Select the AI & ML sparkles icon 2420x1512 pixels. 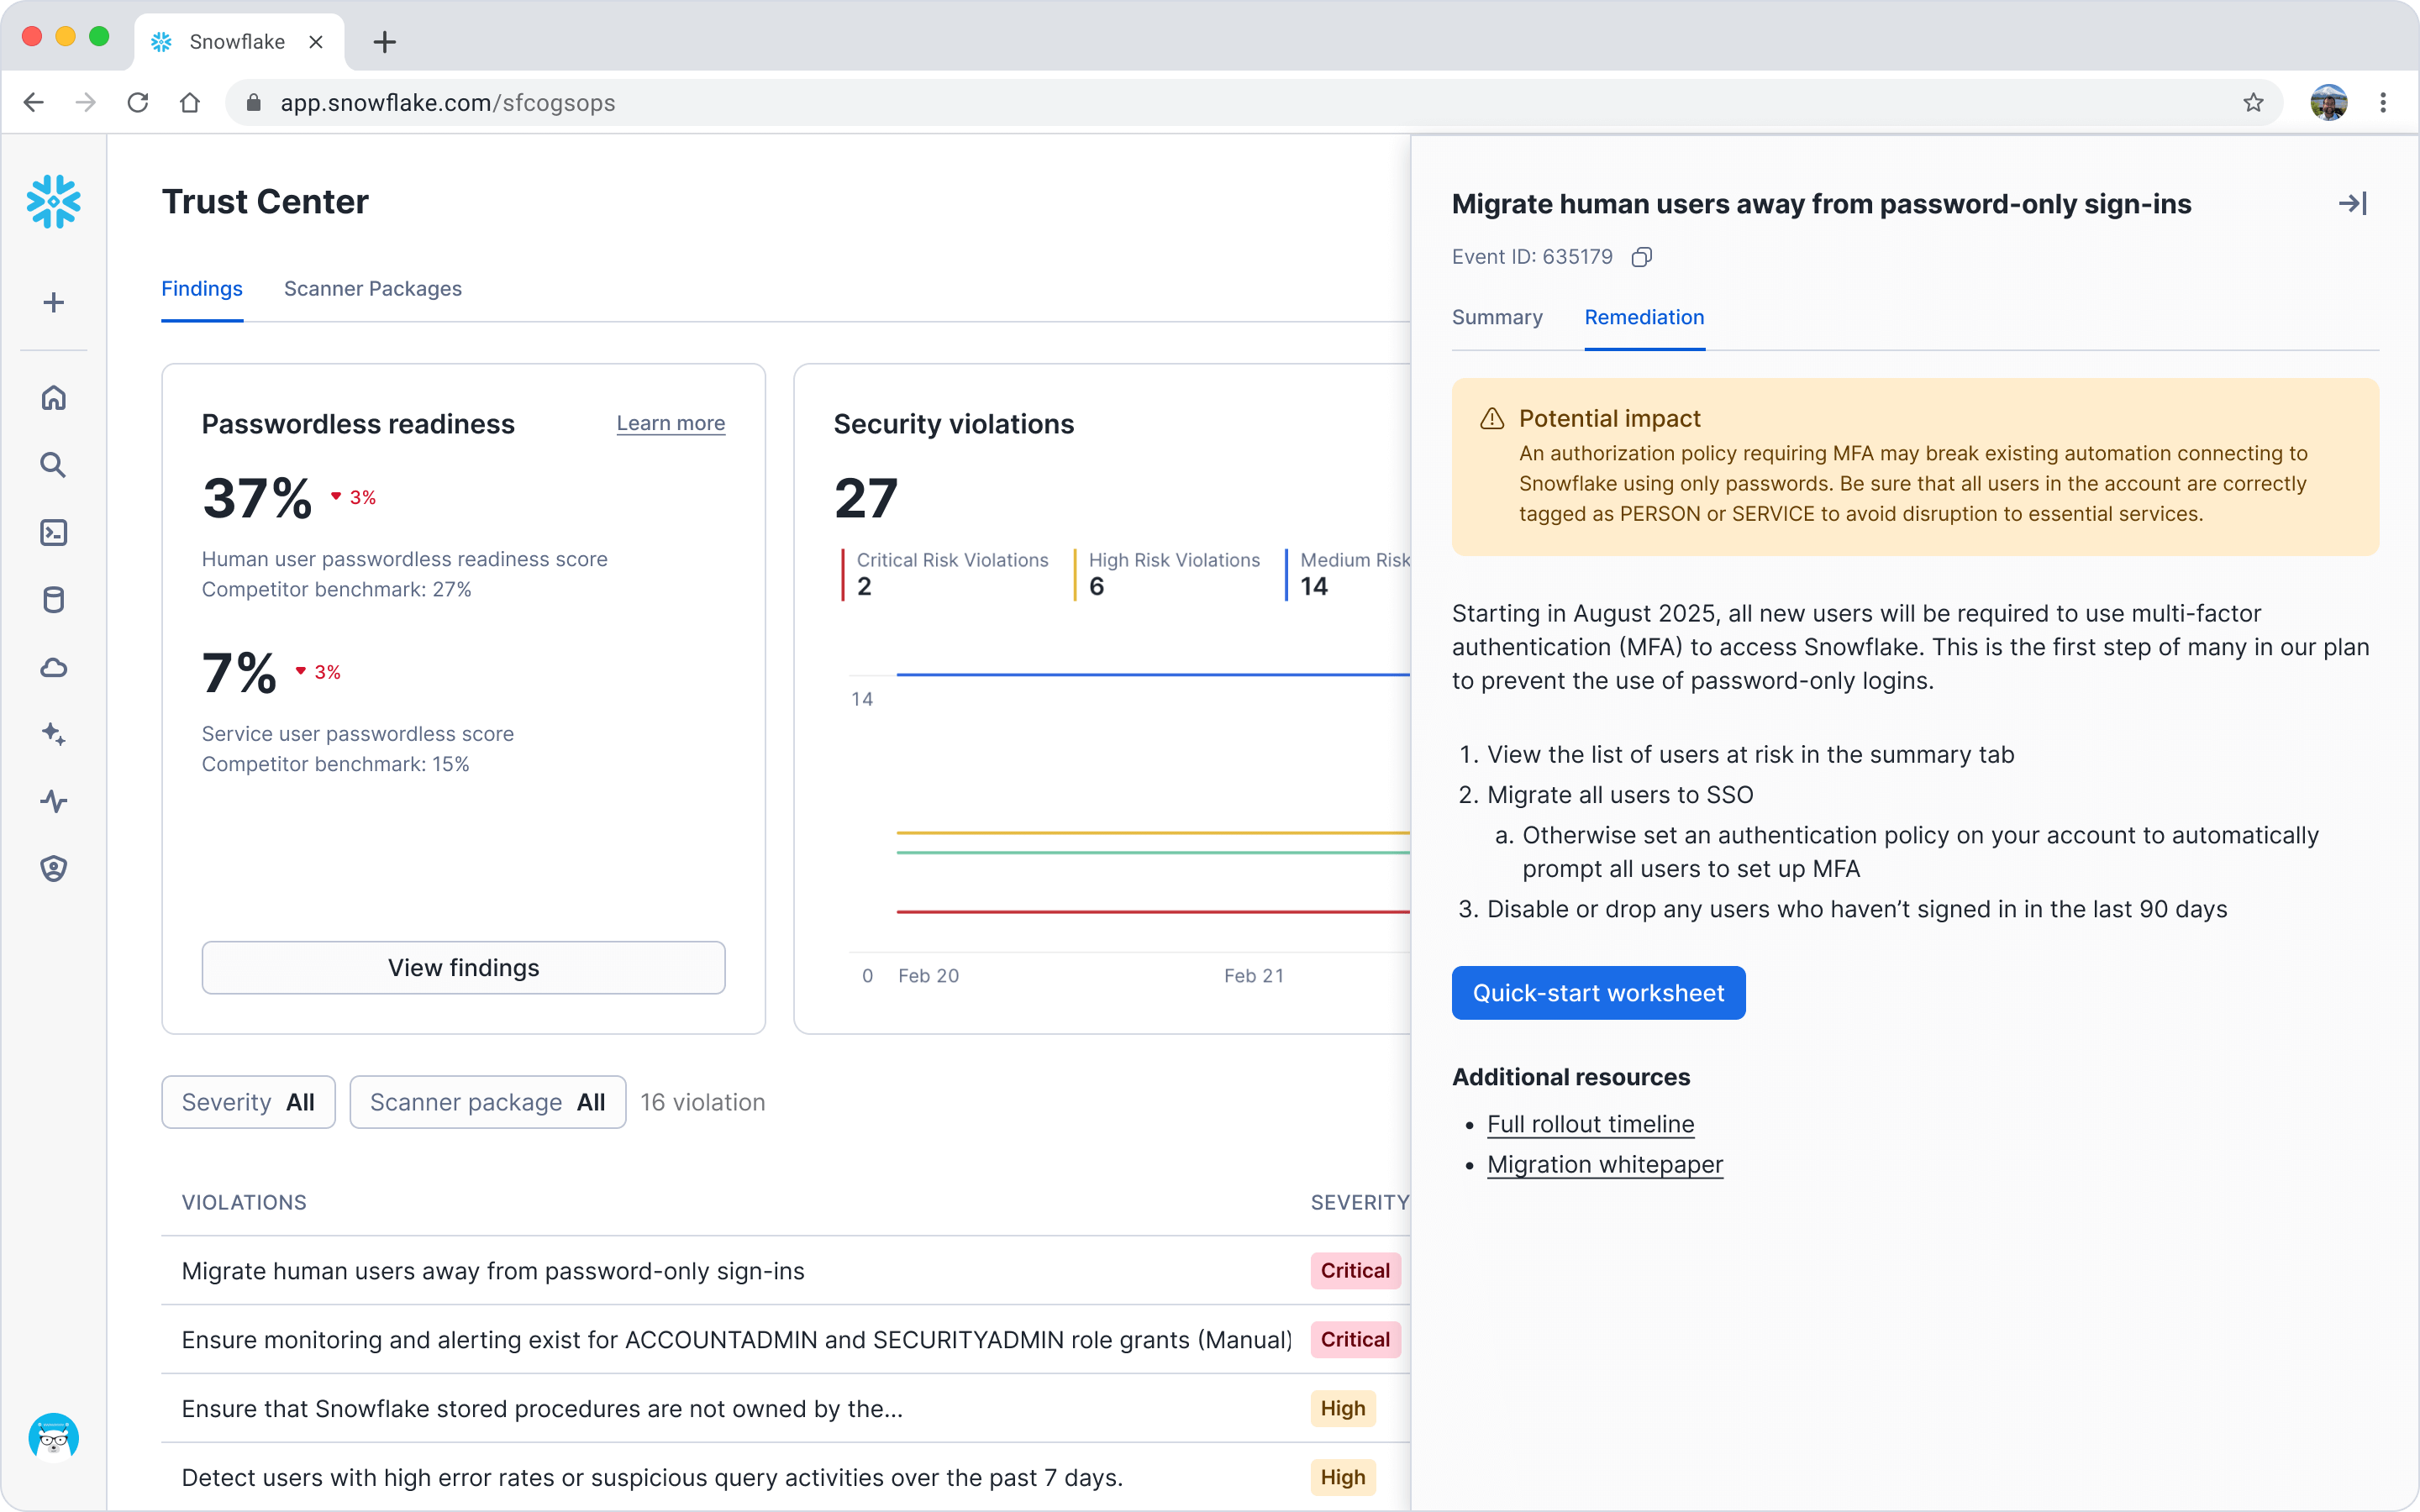coord(54,735)
